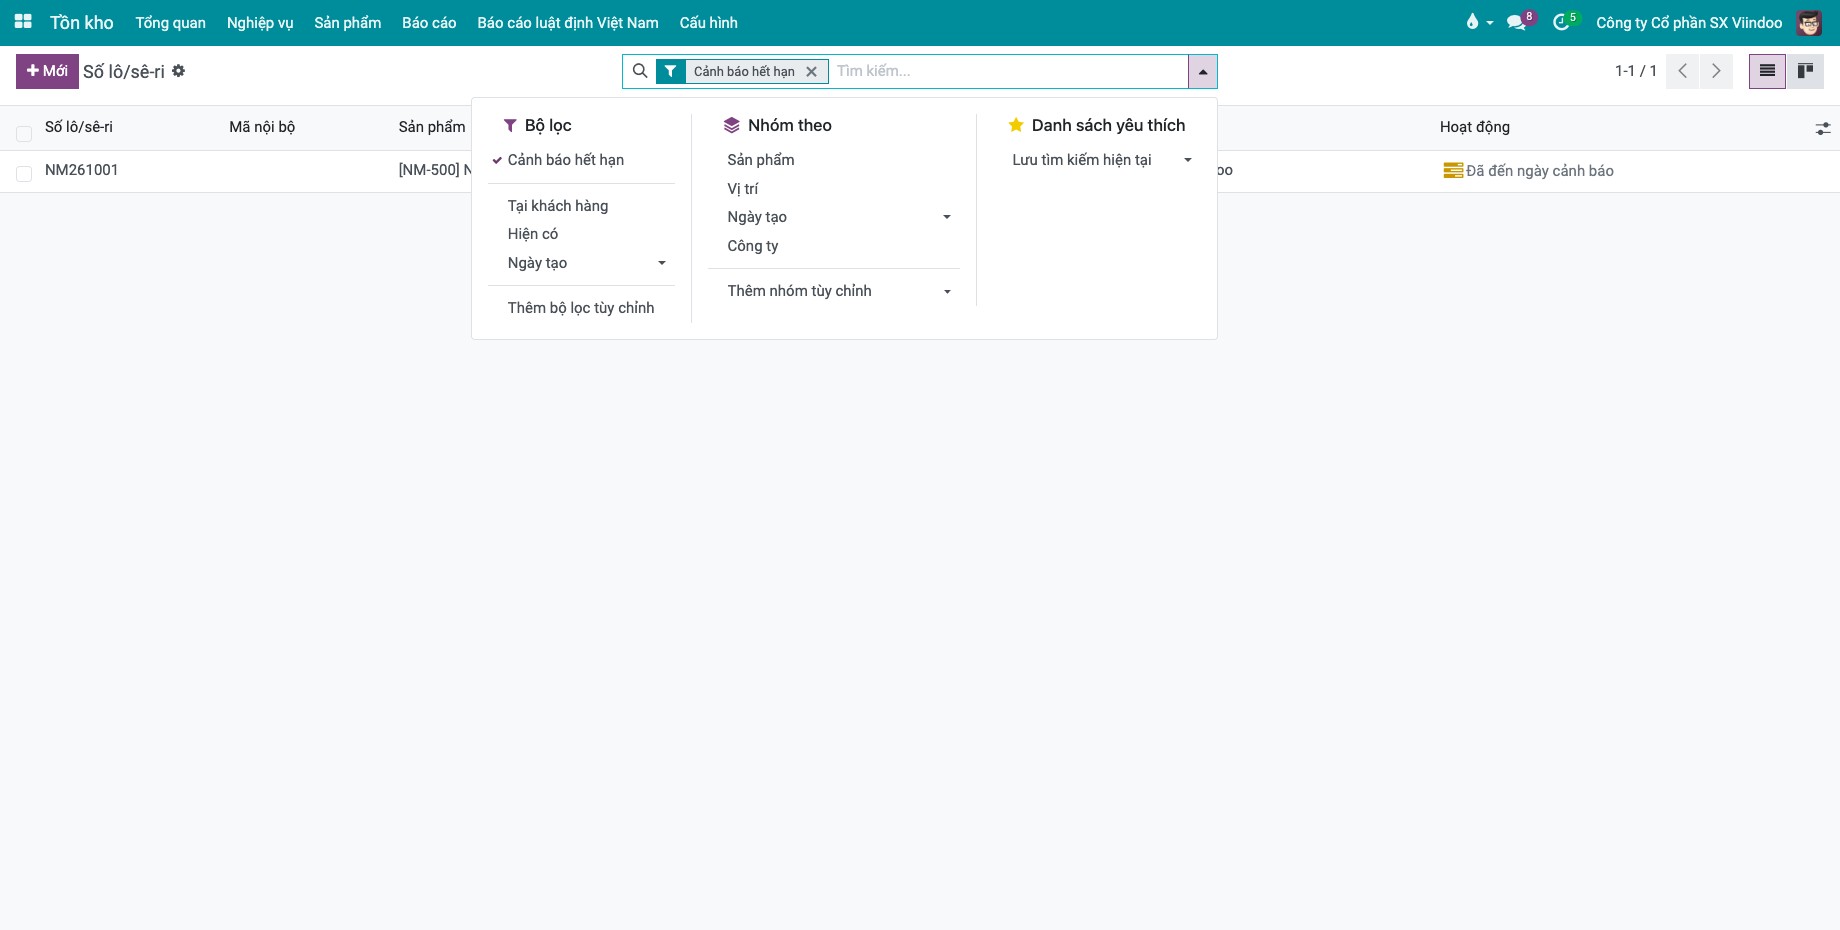1840x930 pixels.
Task: Collapse the search options dropdown toggle
Action: pyautogui.click(x=1202, y=71)
